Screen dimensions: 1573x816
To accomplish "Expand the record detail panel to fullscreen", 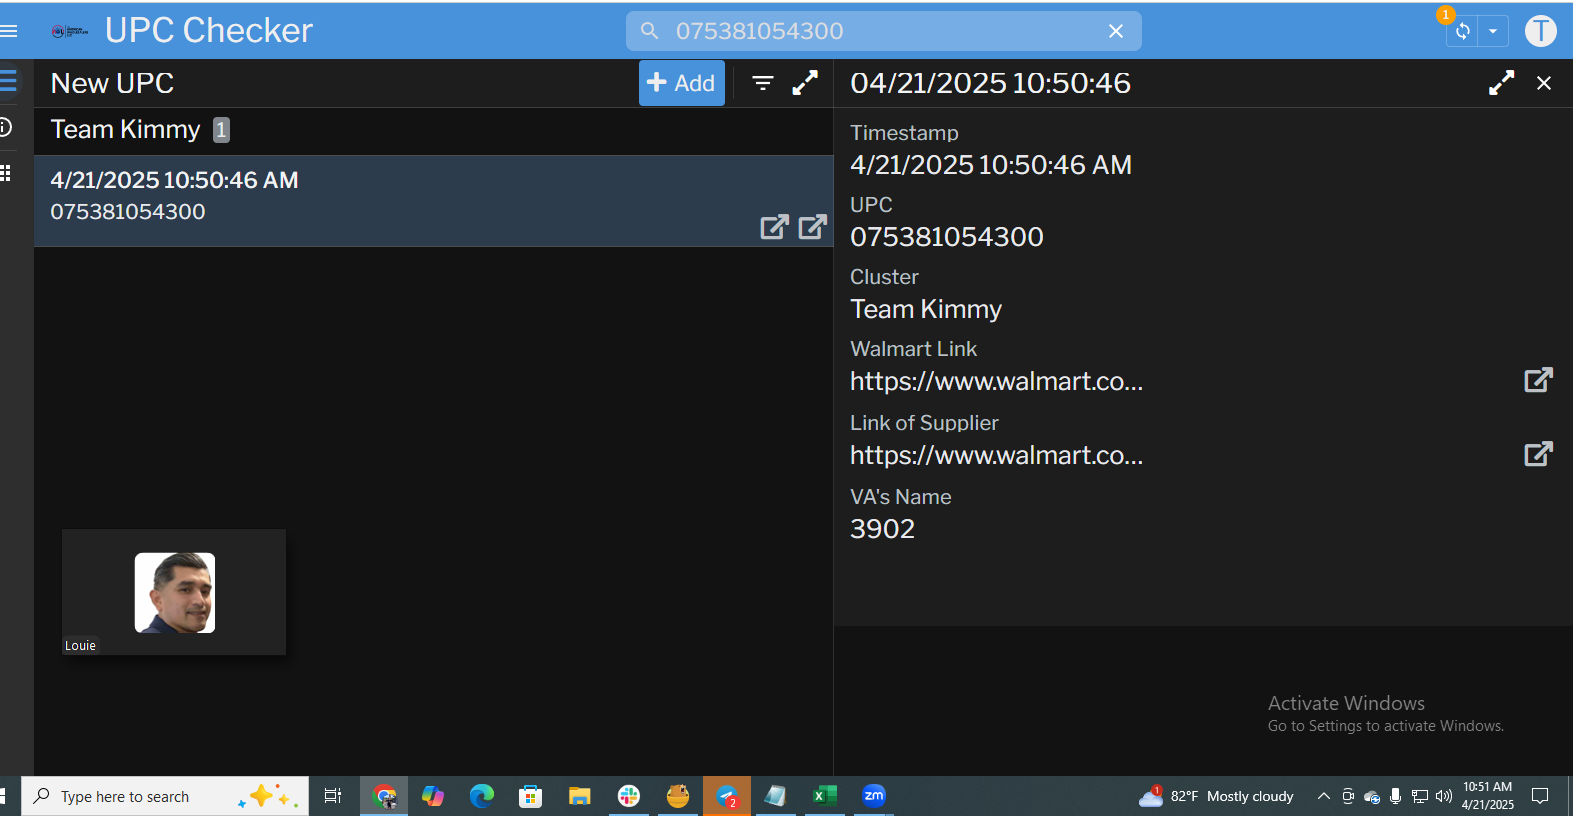I will click(x=1501, y=83).
